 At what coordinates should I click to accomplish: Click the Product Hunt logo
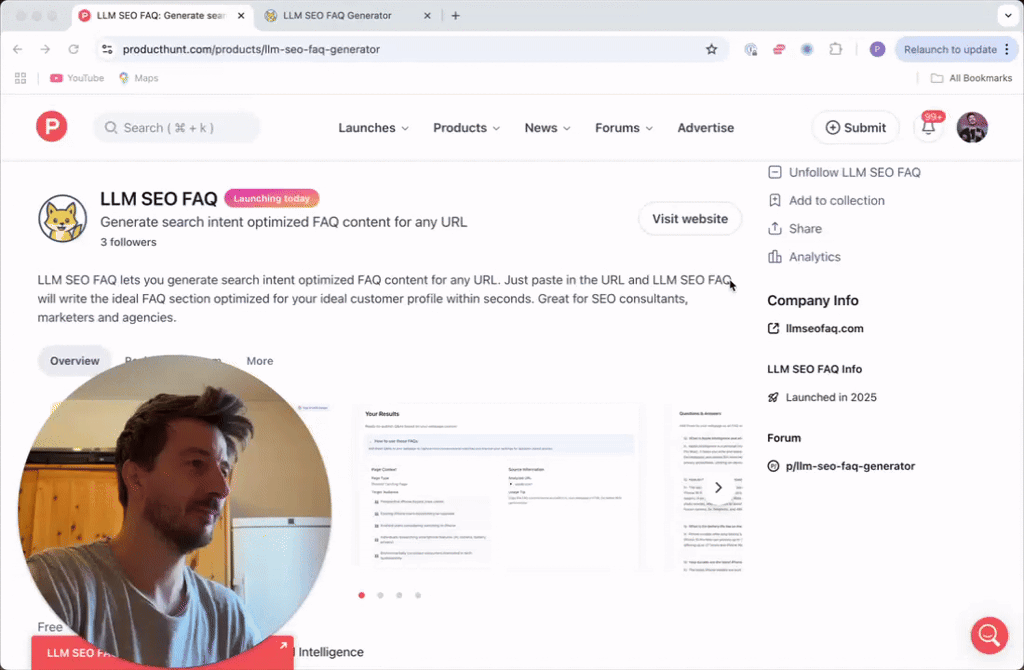[52, 127]
